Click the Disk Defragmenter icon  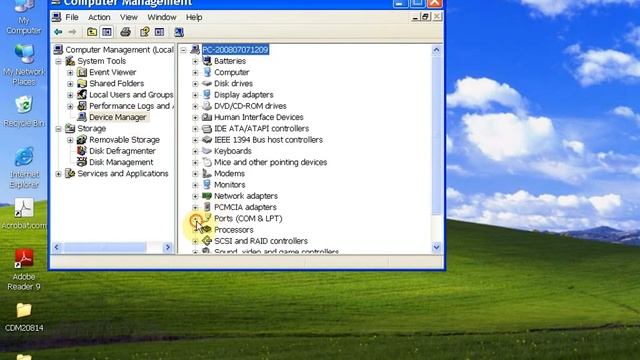click(x=82, y=151)
